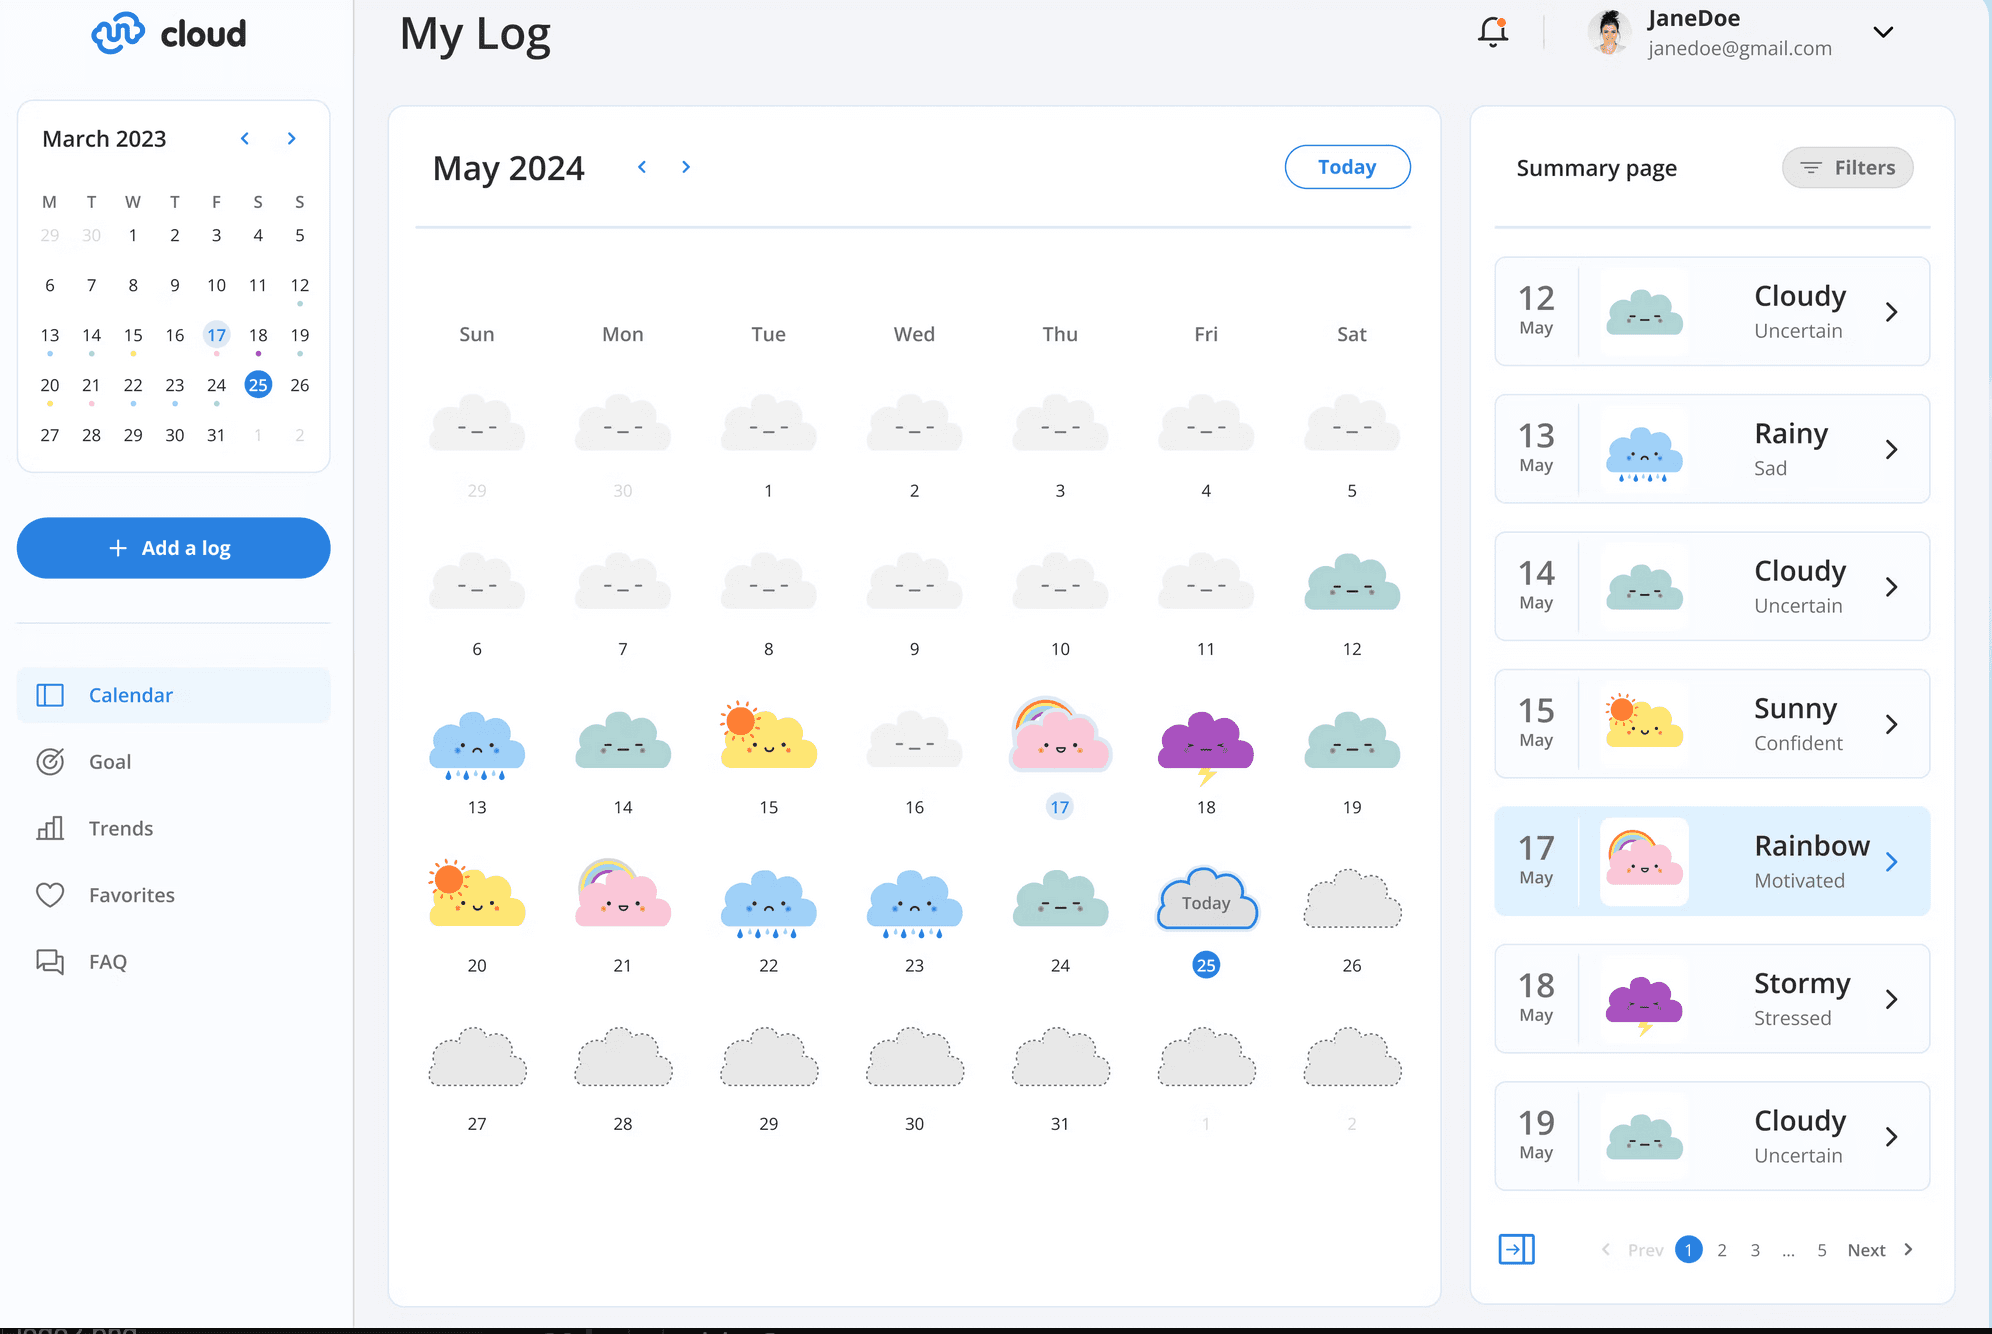Click Next in summary pagination
Screen dimensions: 1992x1334
pyautogui.click(x=1880, y=1250)
